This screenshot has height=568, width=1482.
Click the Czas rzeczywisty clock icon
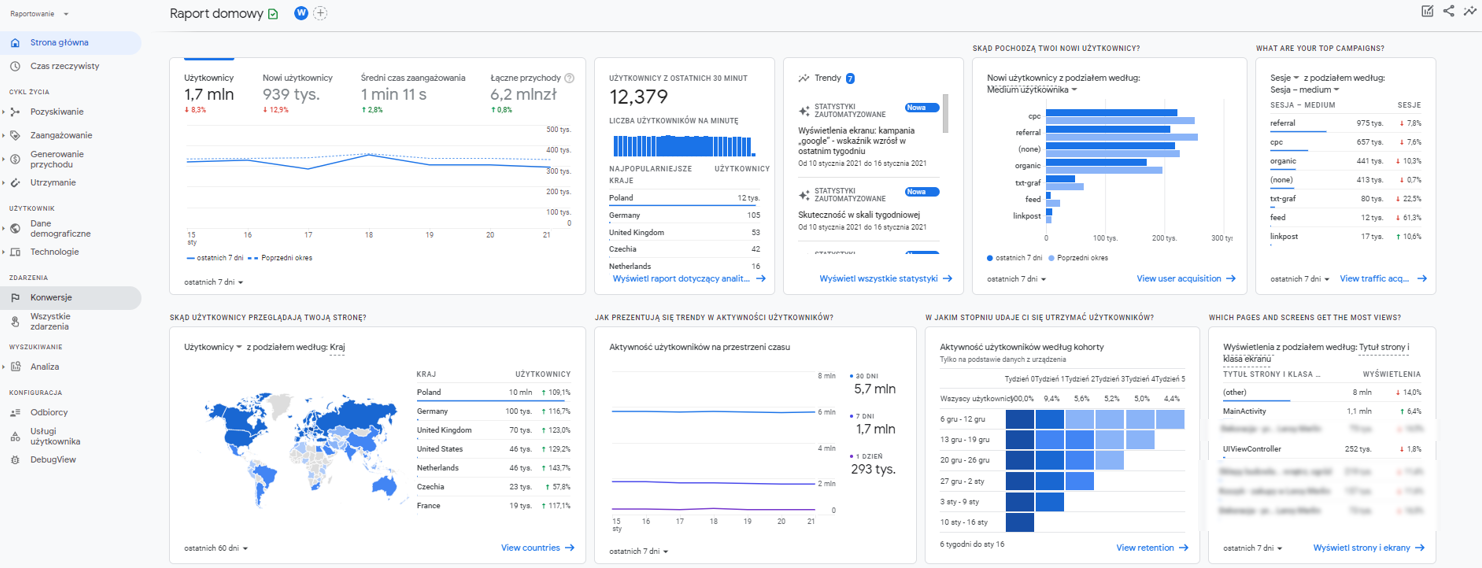pyautogui.click(x=15, y=66)
